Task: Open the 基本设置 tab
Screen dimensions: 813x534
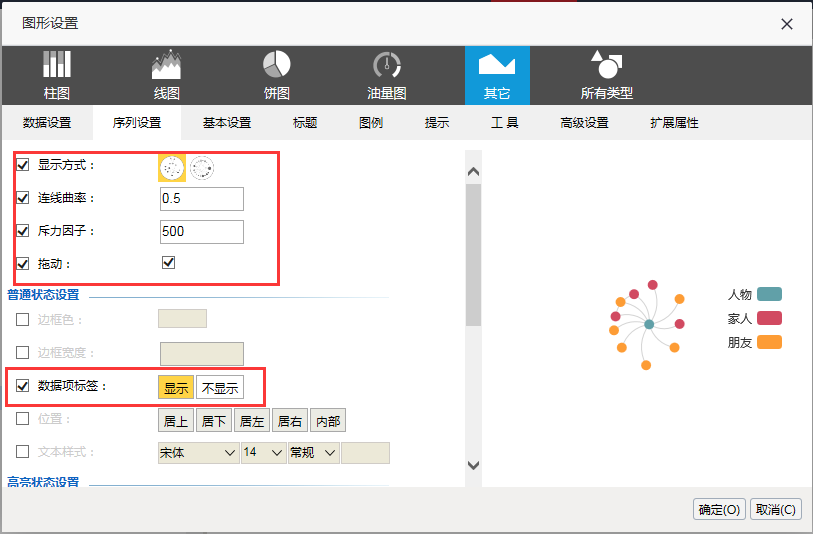Action: pyautogui.click(x=227, y=123)
